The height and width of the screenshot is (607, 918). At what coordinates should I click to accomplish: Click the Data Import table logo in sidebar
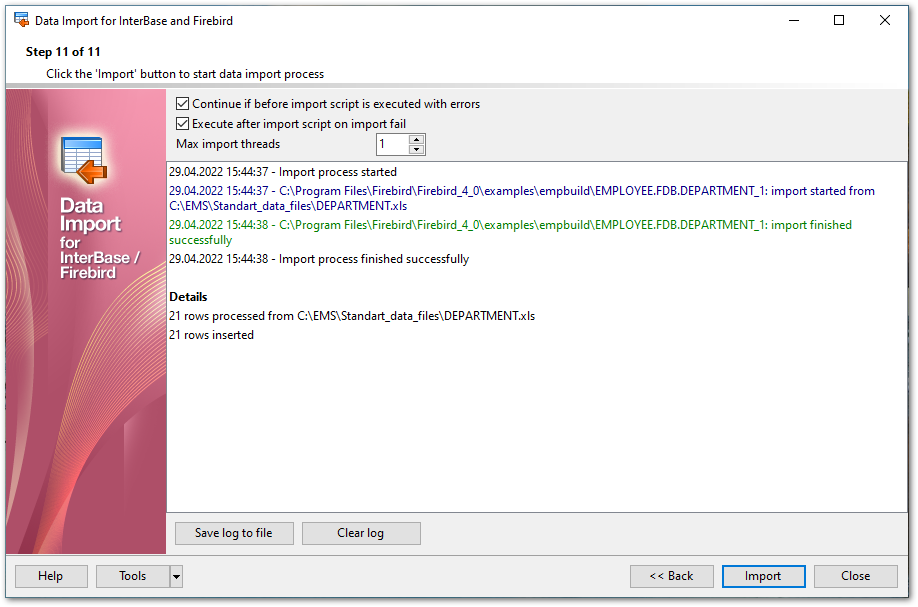[x=84, y=160]
